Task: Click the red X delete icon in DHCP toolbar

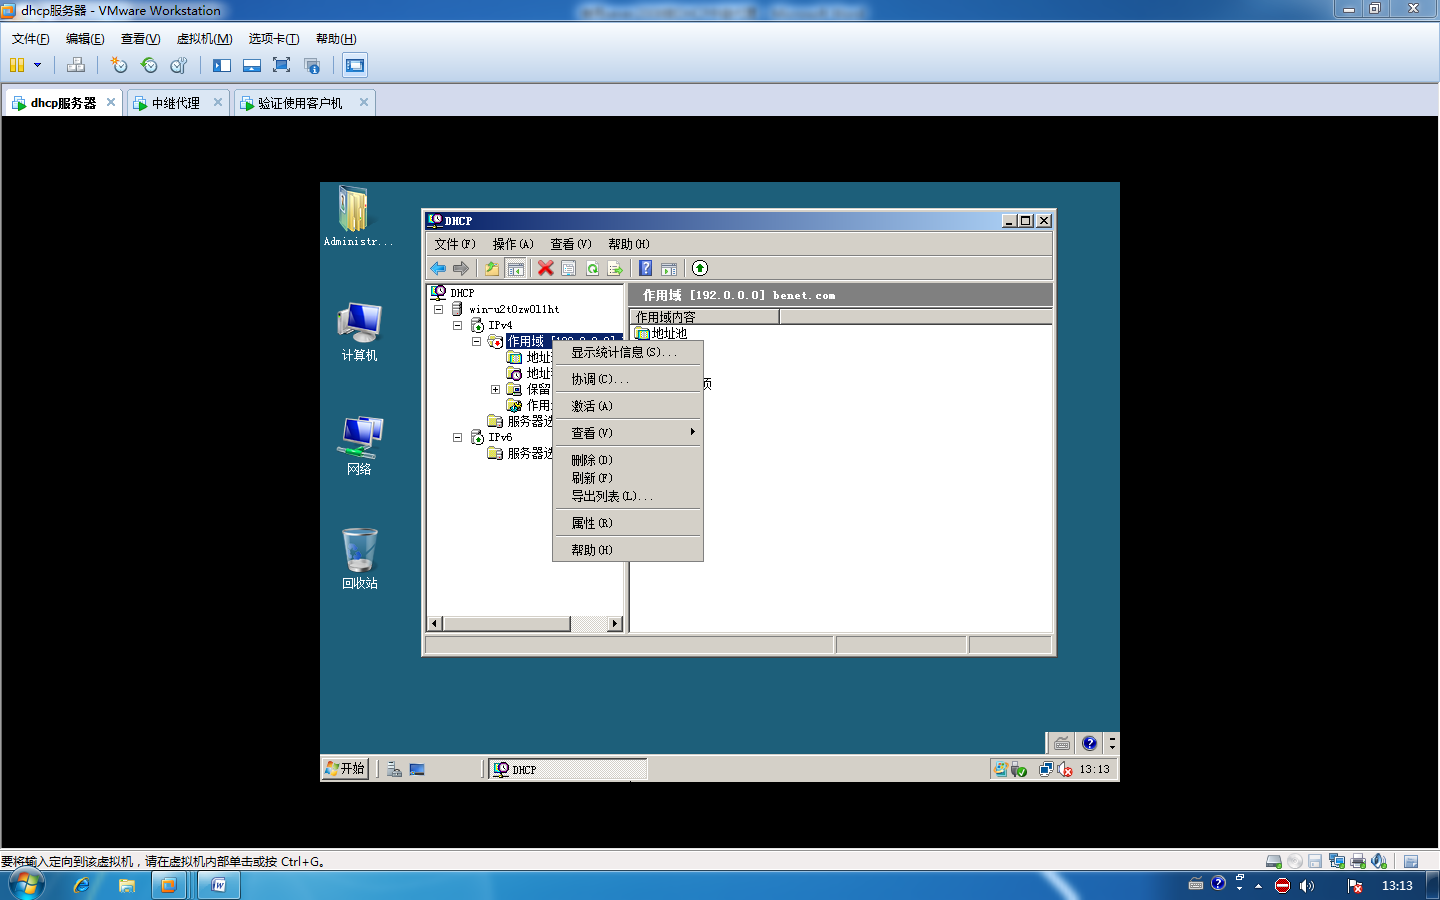Action: [x=545, y=268]
